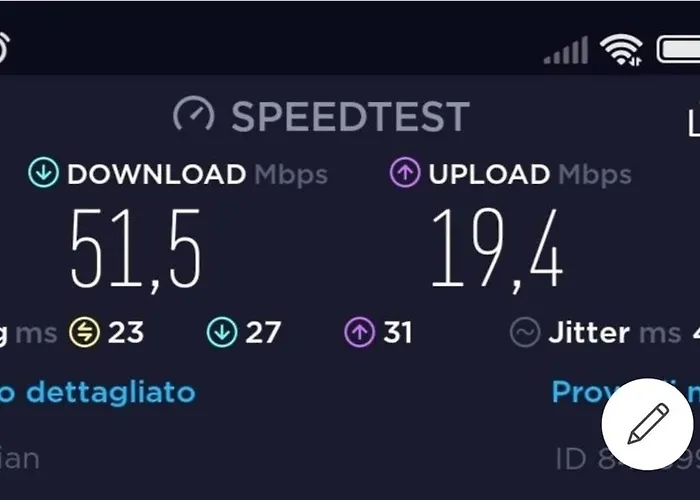700x500 pixels.
Task: Click the Jitter wave icon
Action: click(x=525, y=332)
